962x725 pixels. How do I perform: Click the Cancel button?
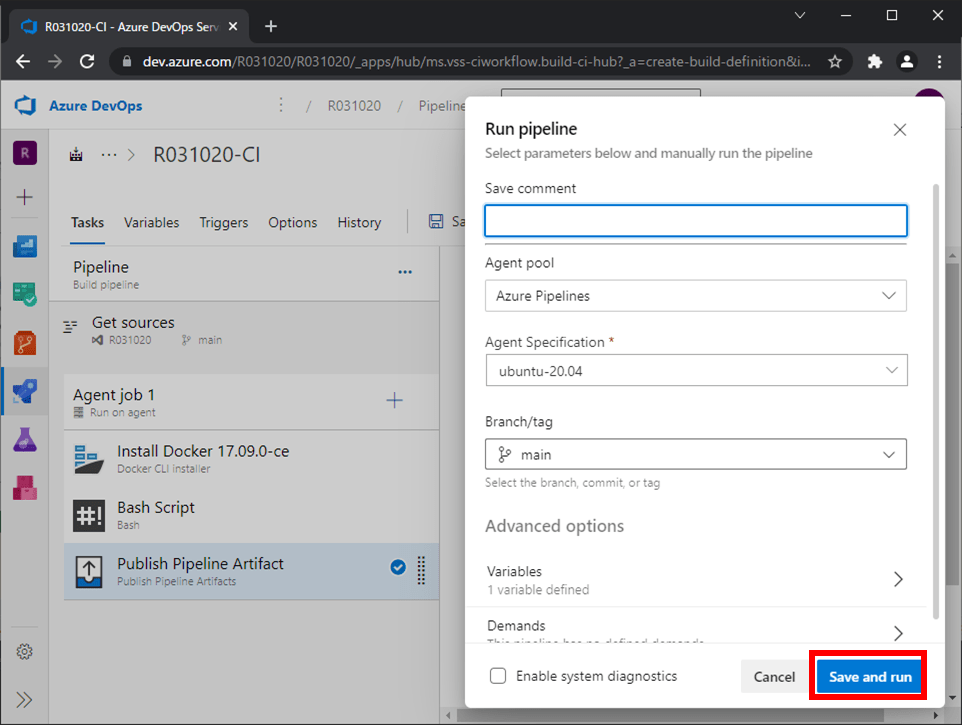774,677
